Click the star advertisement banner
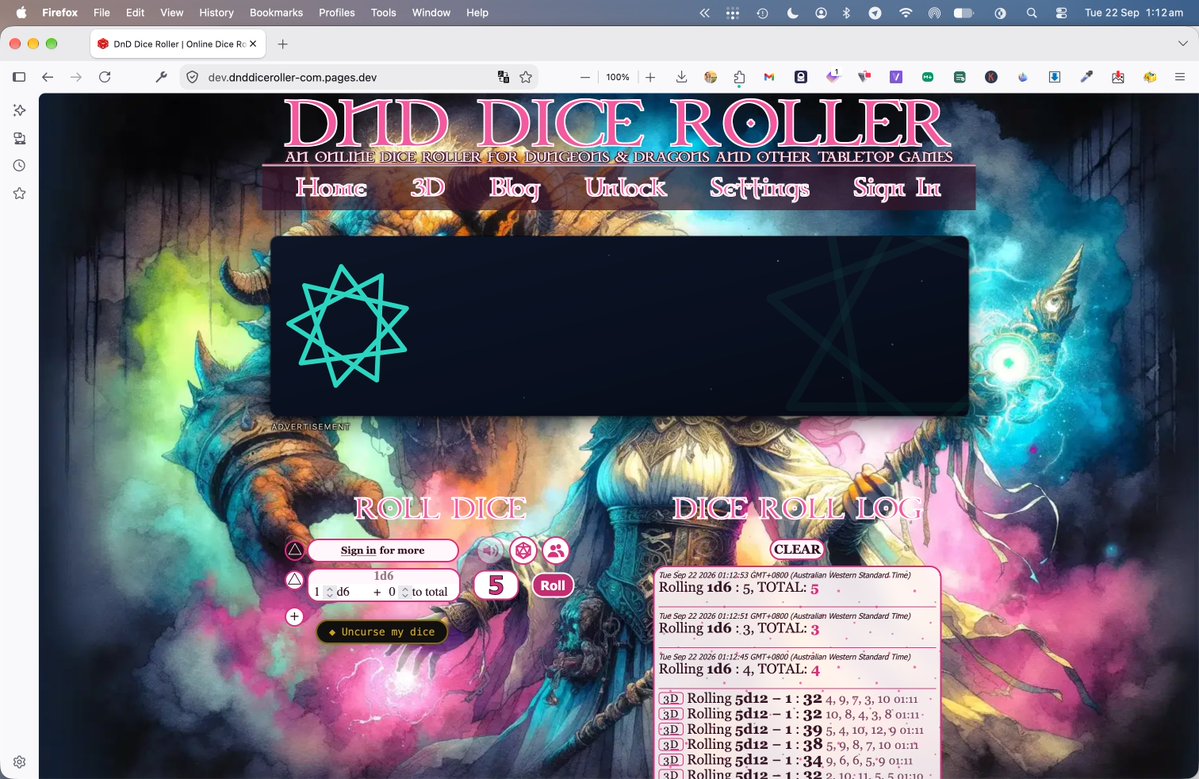This screenshot has height=779, width=1199. point(619,326)
